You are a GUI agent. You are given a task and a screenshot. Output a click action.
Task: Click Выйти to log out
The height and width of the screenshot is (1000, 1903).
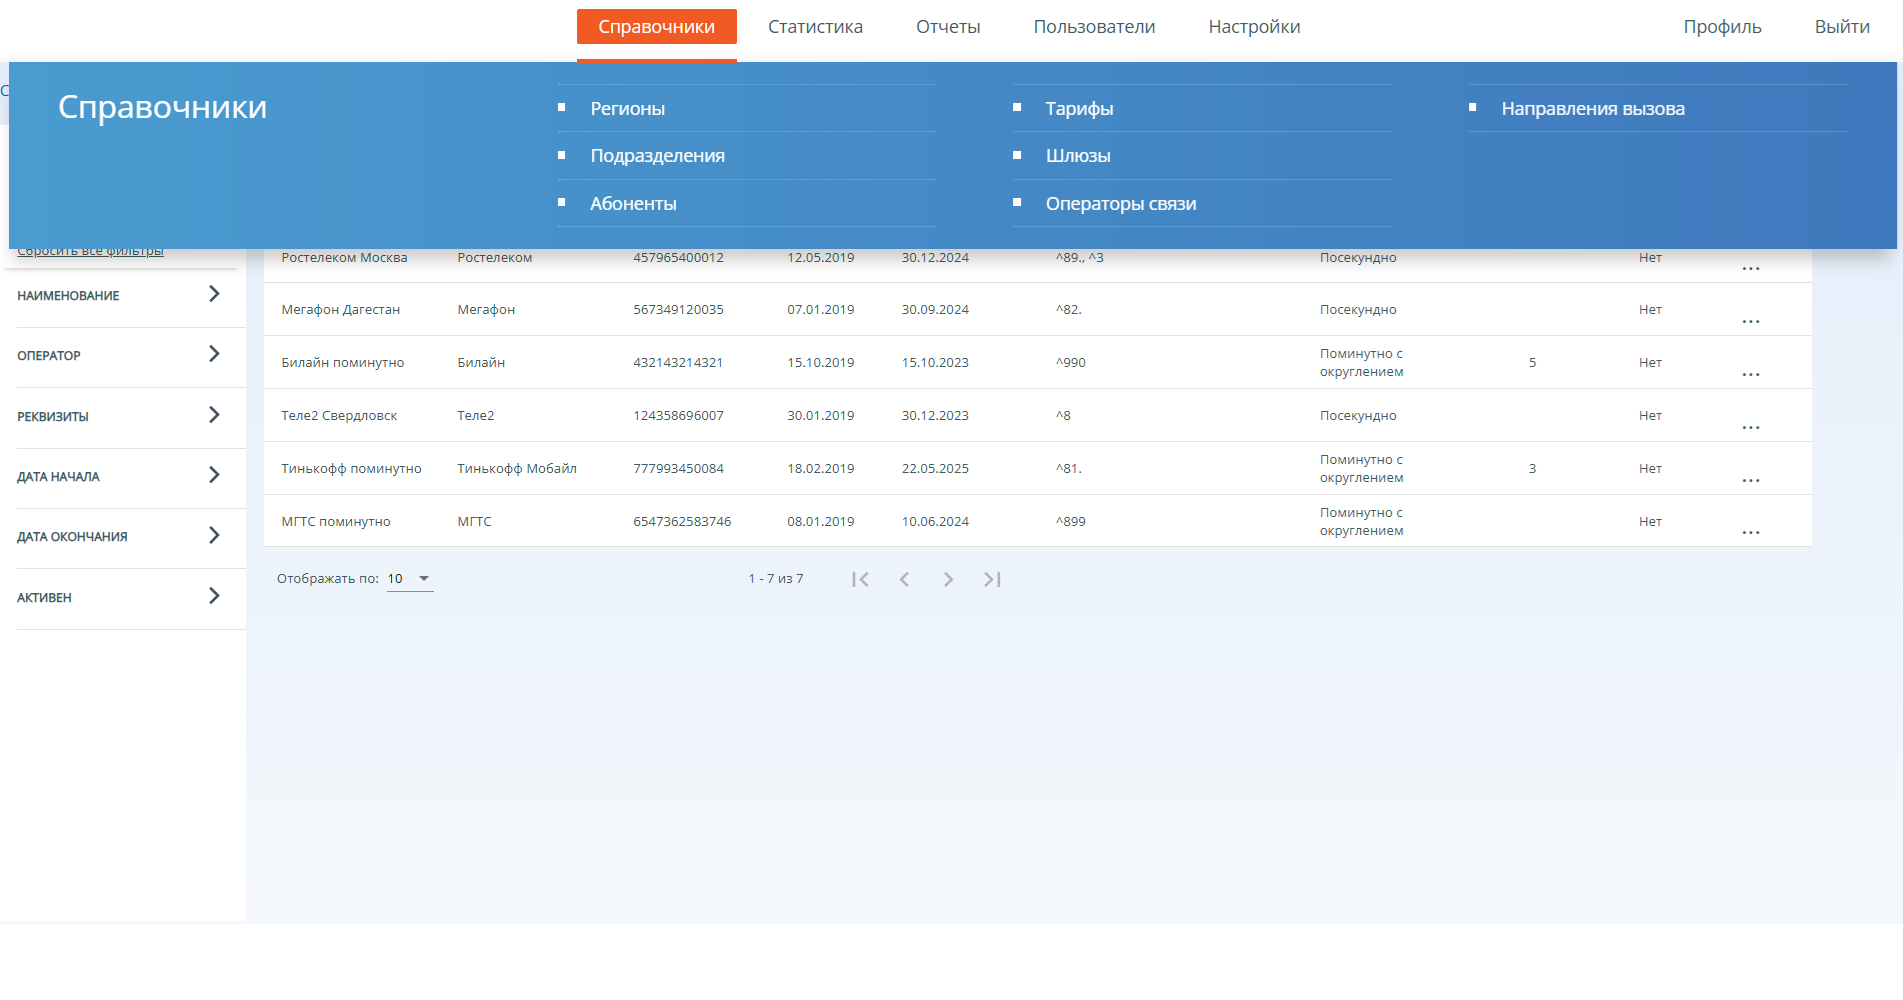[1842, 27]
